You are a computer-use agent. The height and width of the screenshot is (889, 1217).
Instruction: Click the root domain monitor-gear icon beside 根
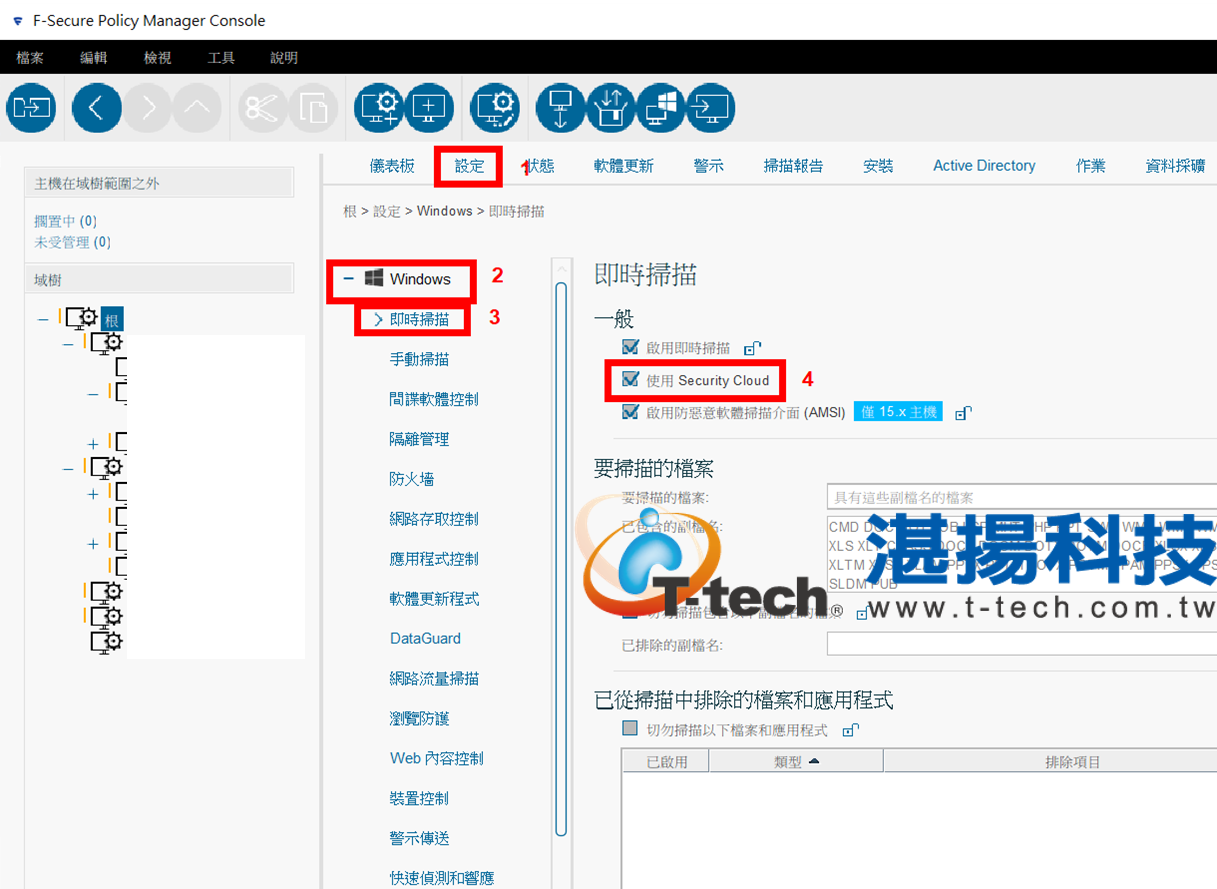click(x=81, y=319)
